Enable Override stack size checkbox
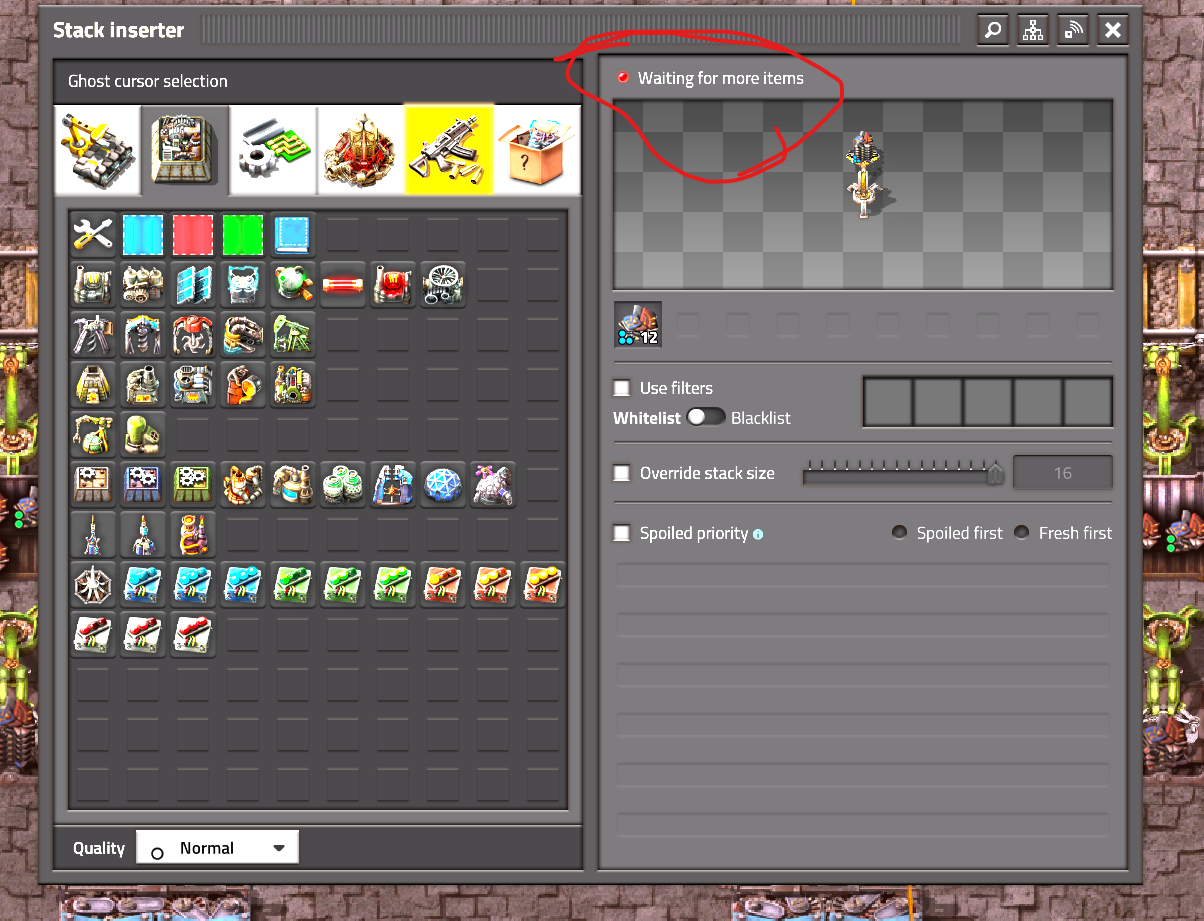This screenshot has height=921, width=1204. tap(622, 473)
